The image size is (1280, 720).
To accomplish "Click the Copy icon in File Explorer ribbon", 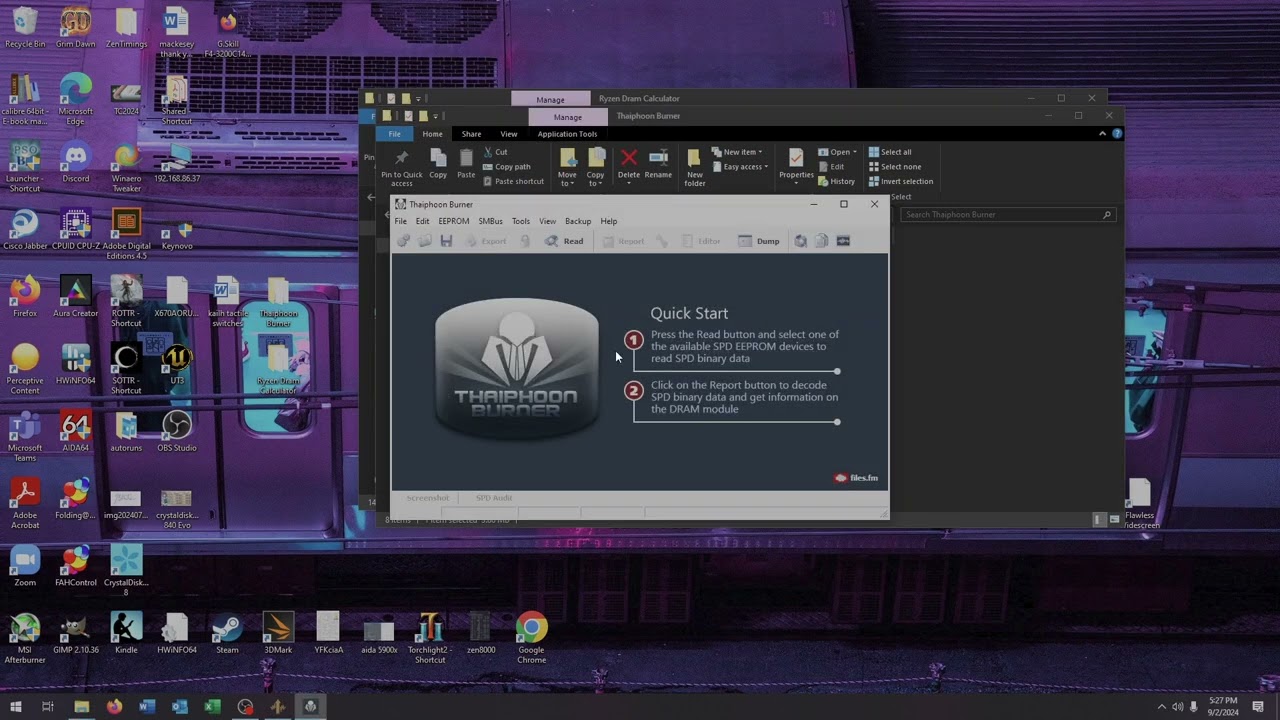I will pos(438,165).
